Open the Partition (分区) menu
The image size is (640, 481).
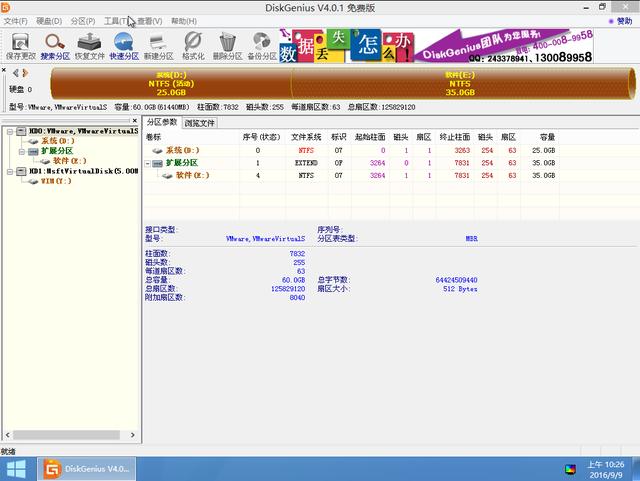pos(83,21)
